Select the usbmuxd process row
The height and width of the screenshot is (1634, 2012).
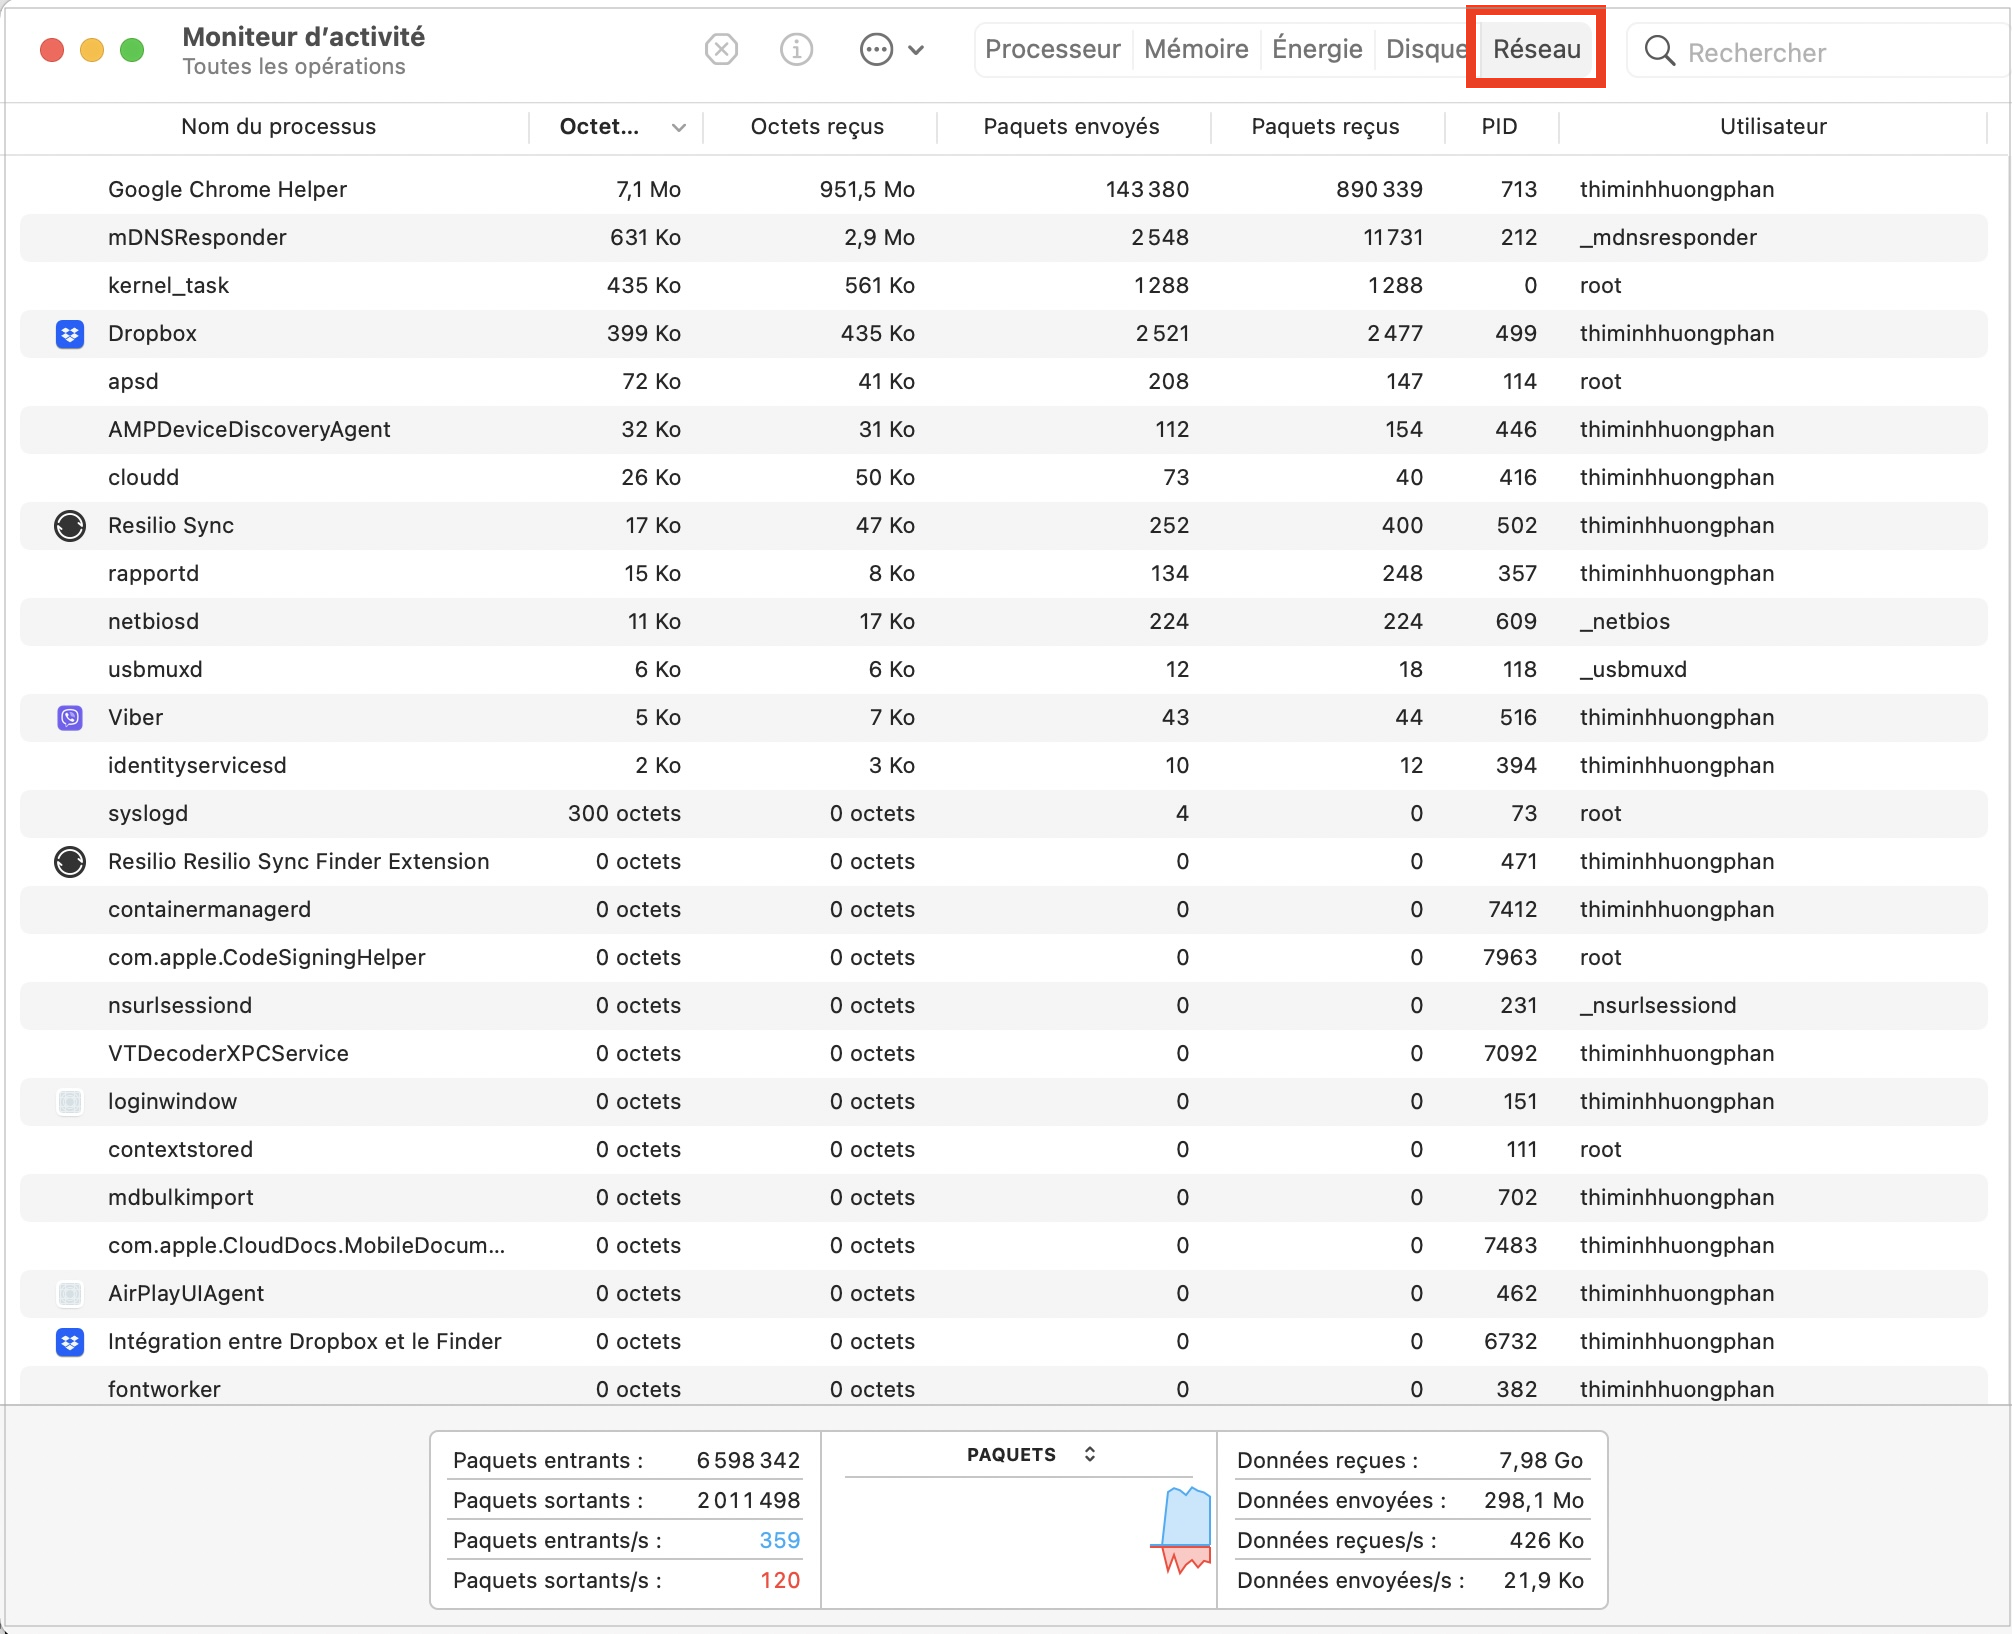[1003, 670]
